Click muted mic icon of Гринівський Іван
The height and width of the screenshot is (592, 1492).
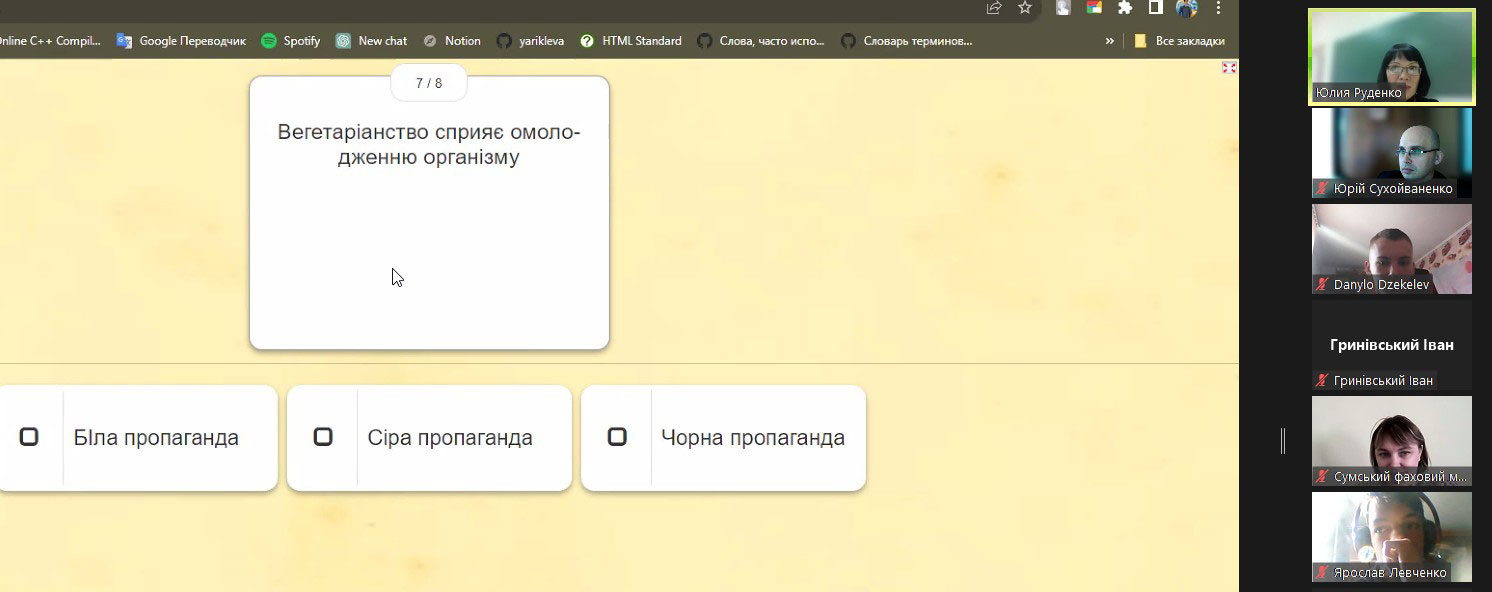[1322, 380]
